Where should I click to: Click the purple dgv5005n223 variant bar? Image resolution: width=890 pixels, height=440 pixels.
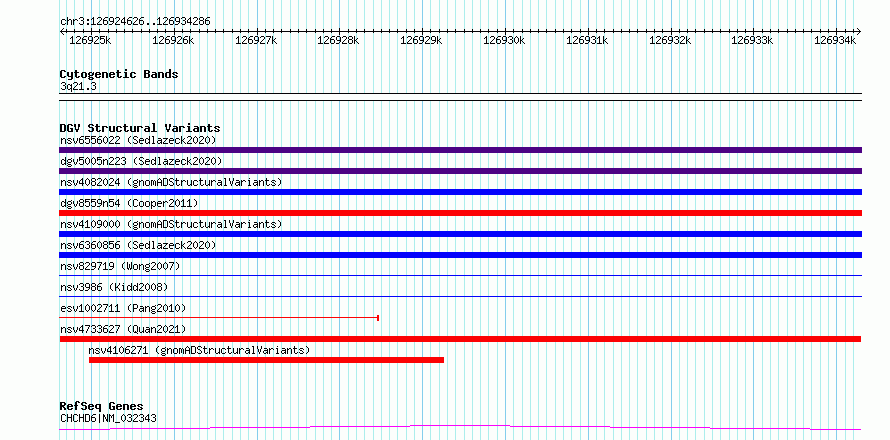tap(460, 171)
